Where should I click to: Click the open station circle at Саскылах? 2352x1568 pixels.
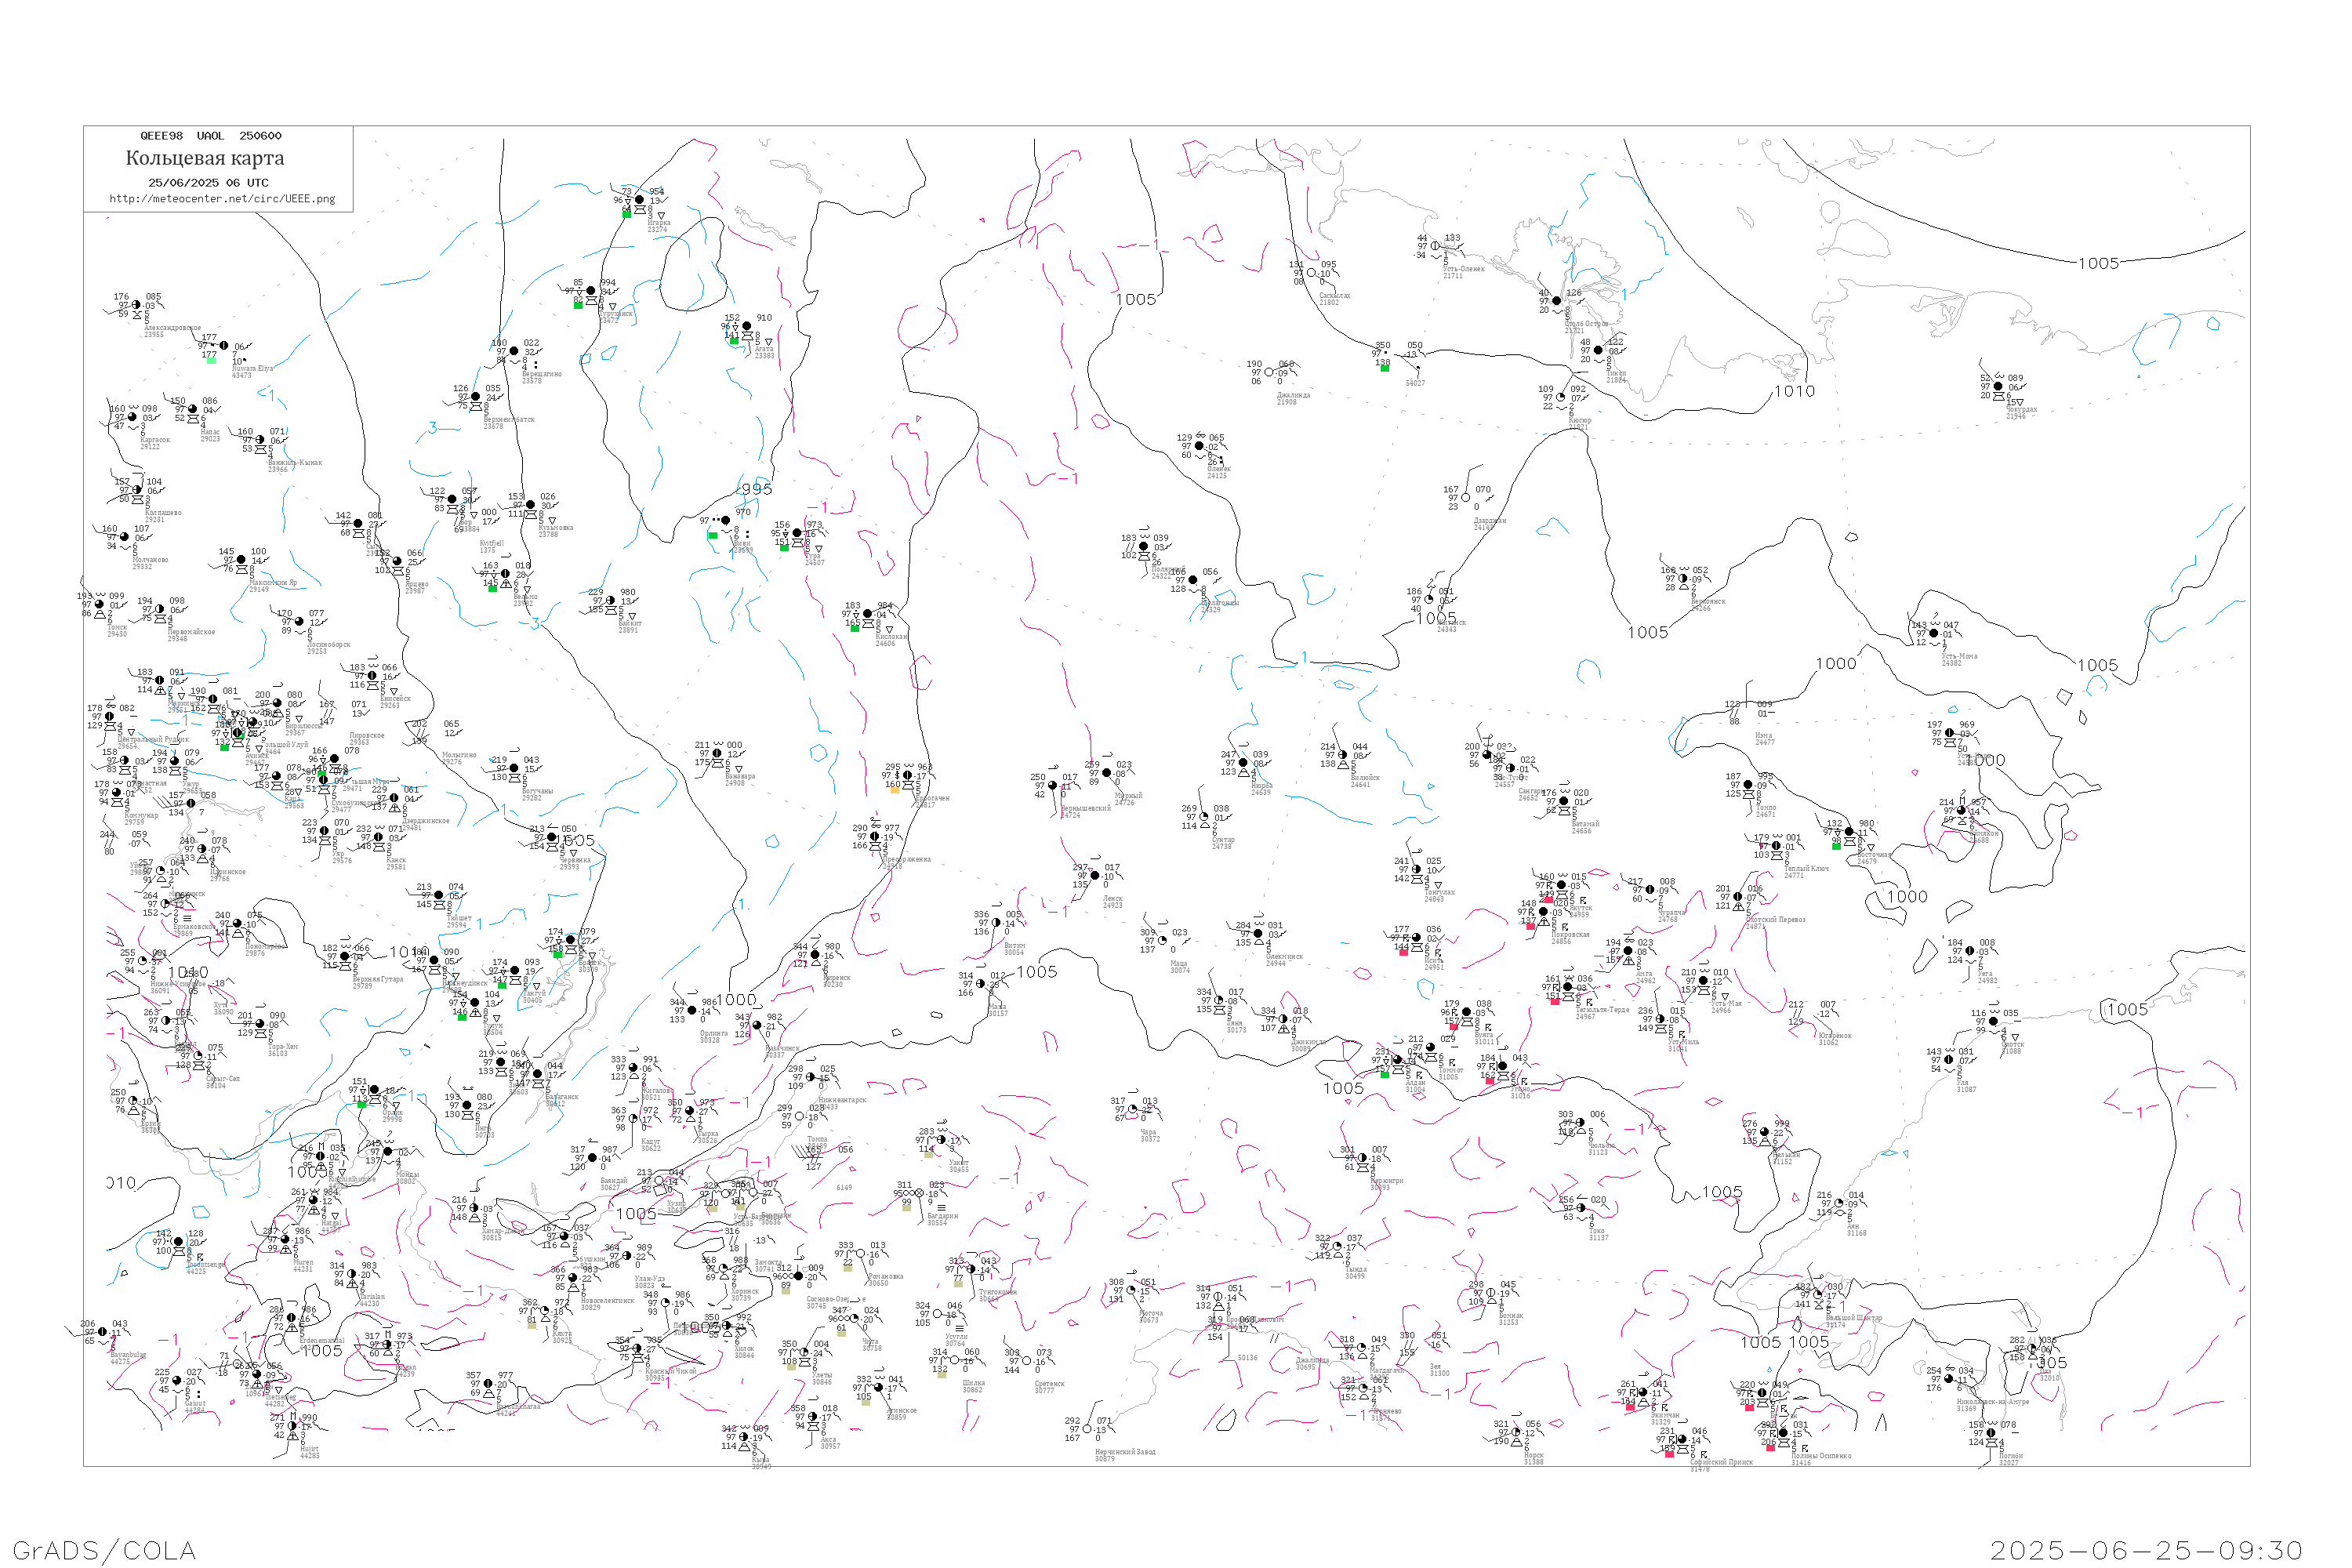tap(1311, 272)
